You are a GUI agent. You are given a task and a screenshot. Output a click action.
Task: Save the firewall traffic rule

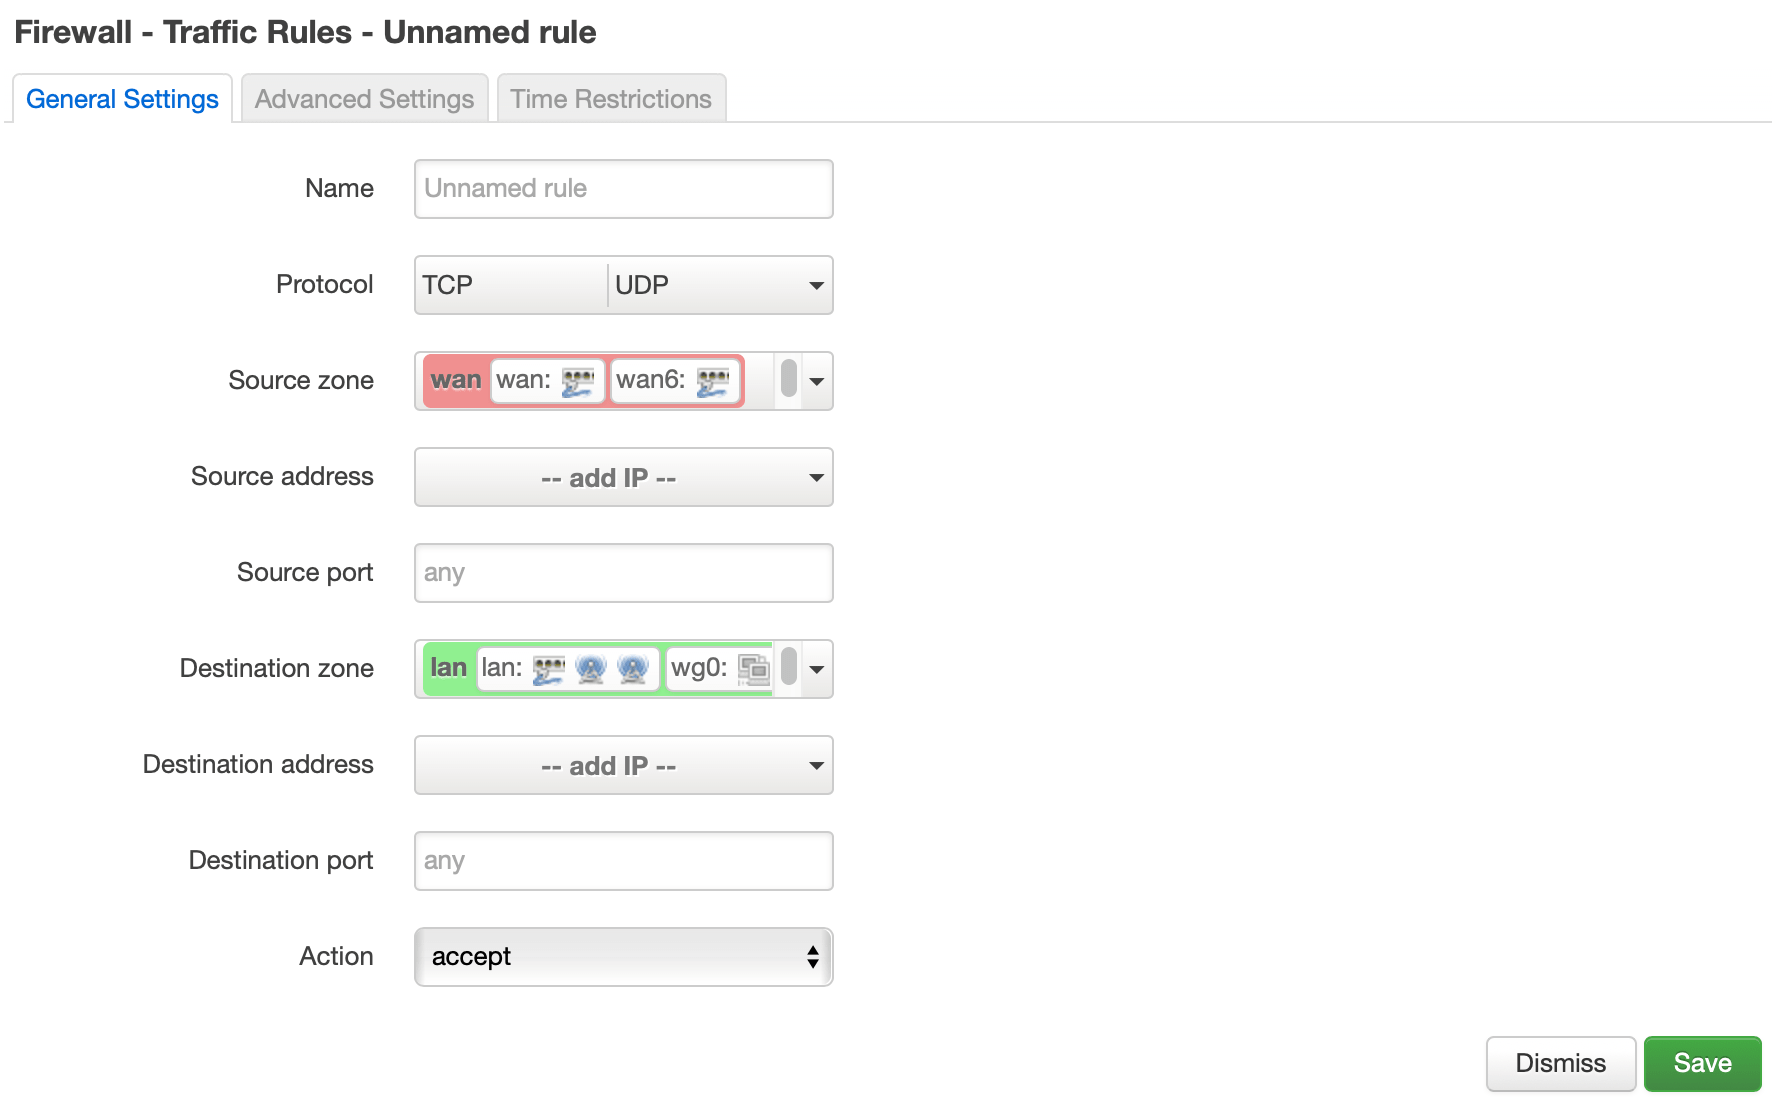(x=1702, y=1063)
